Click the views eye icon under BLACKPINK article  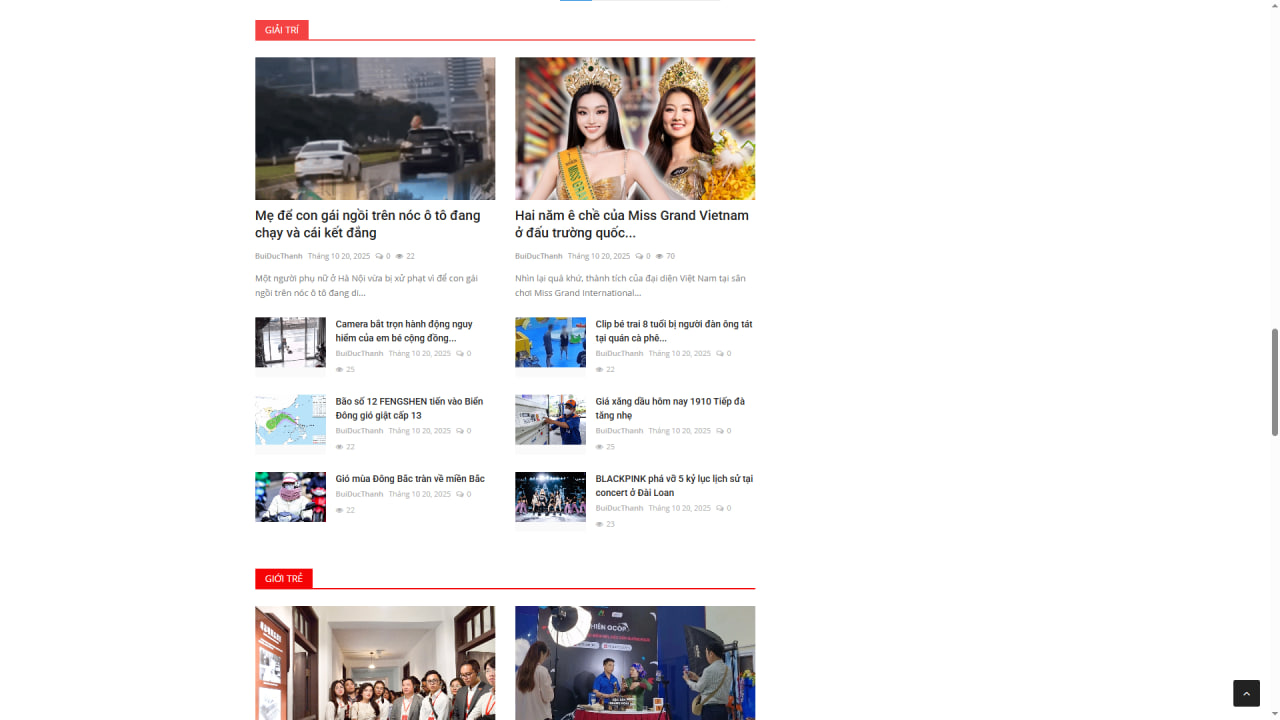(x=599, y=524)
